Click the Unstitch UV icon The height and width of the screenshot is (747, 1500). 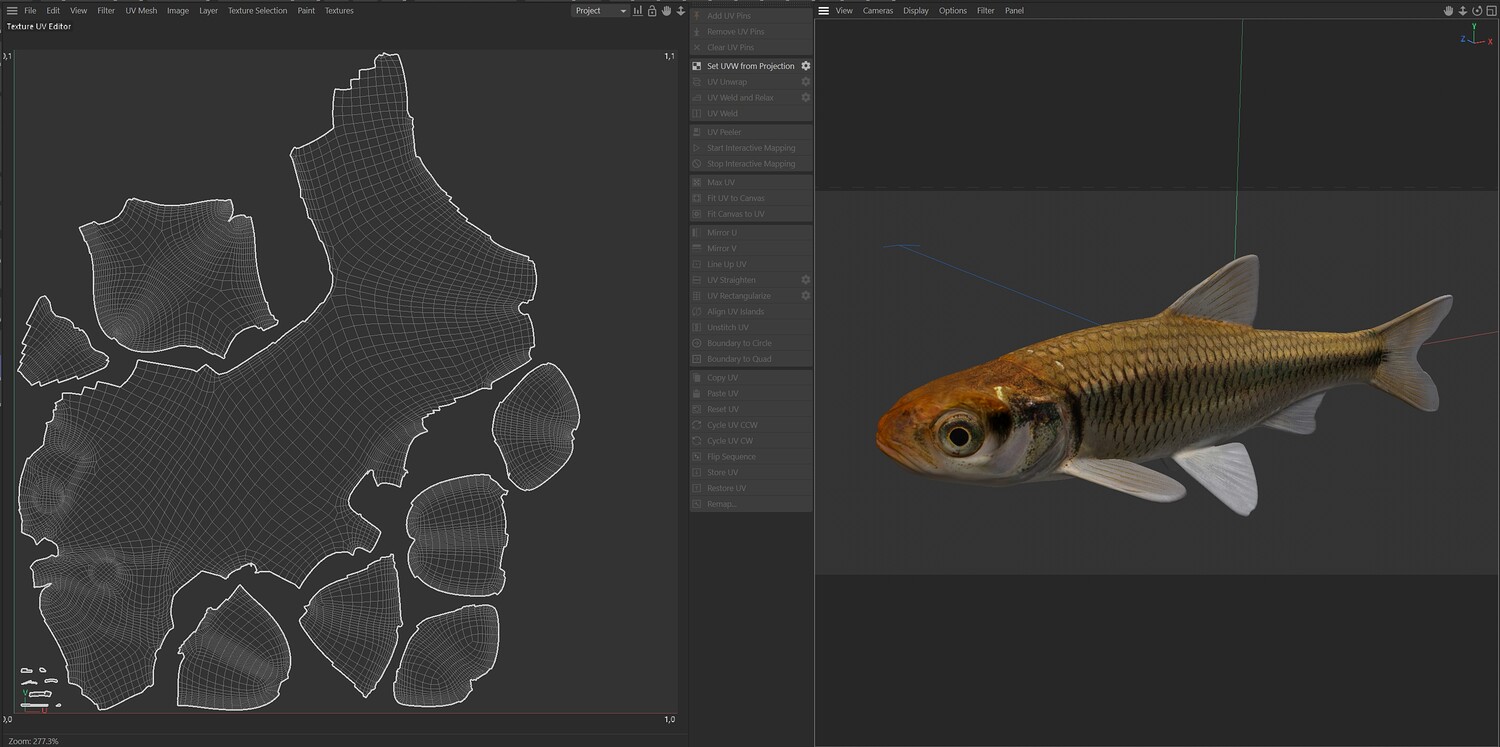tap(697, 328)
